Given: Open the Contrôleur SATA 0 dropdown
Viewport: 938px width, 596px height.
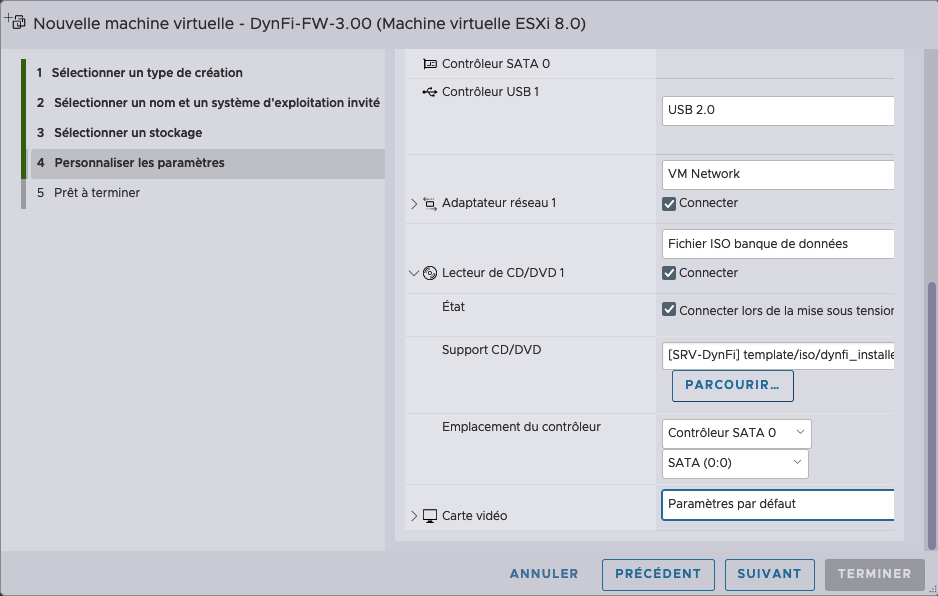Looking at the screenshot, I should 736,433.
